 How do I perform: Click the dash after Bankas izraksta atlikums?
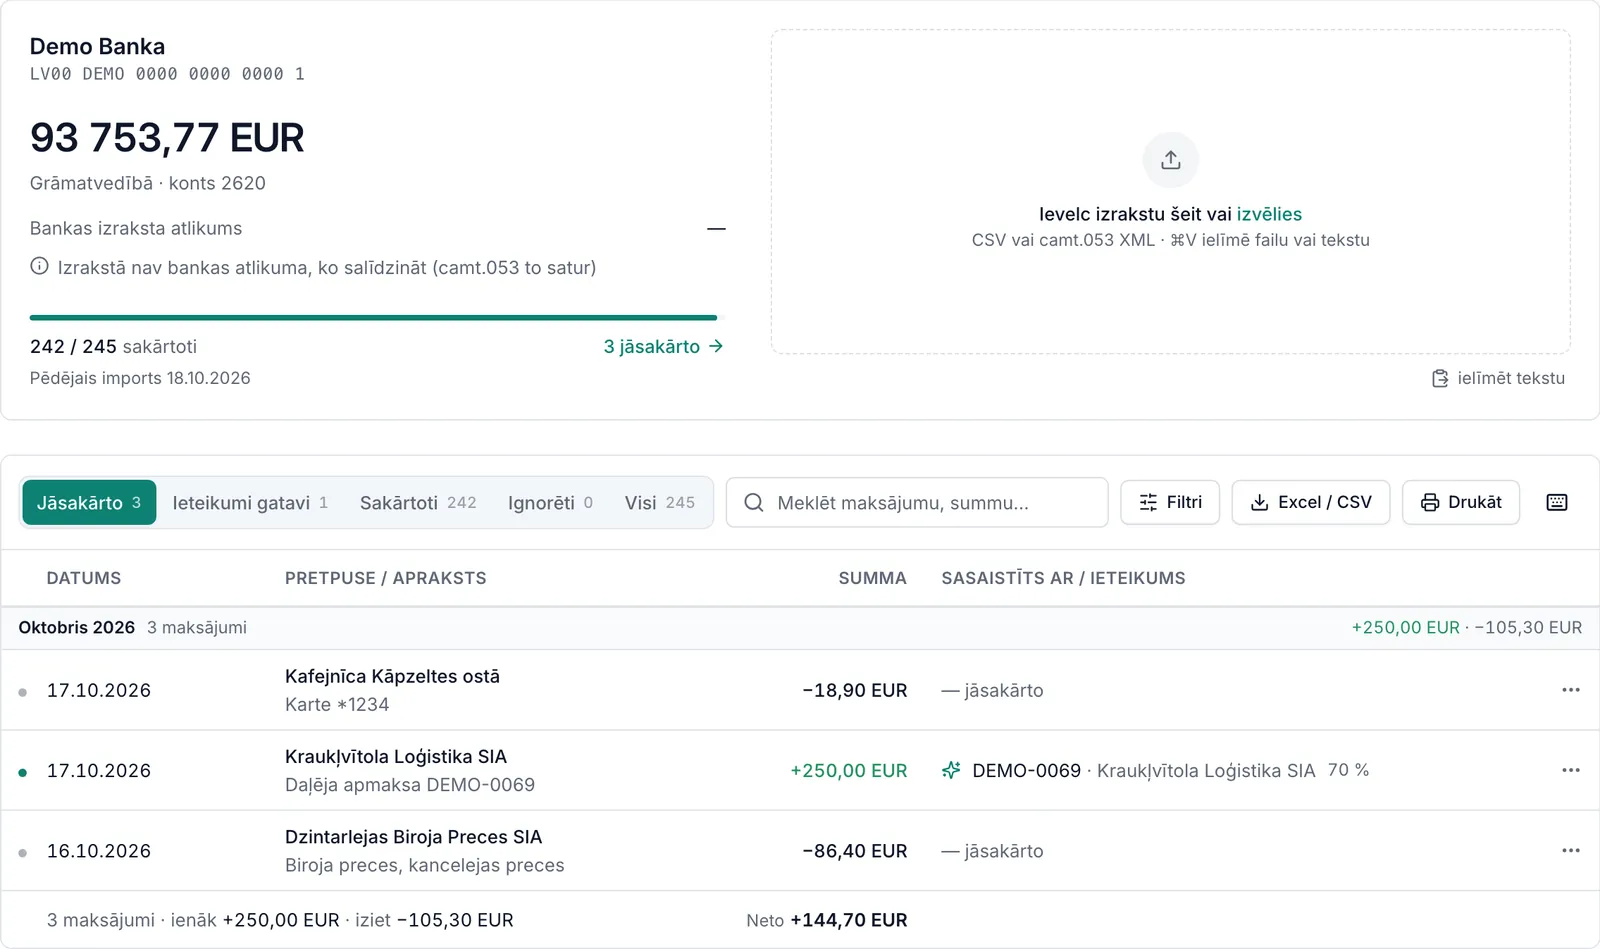(x=716, y=229)
